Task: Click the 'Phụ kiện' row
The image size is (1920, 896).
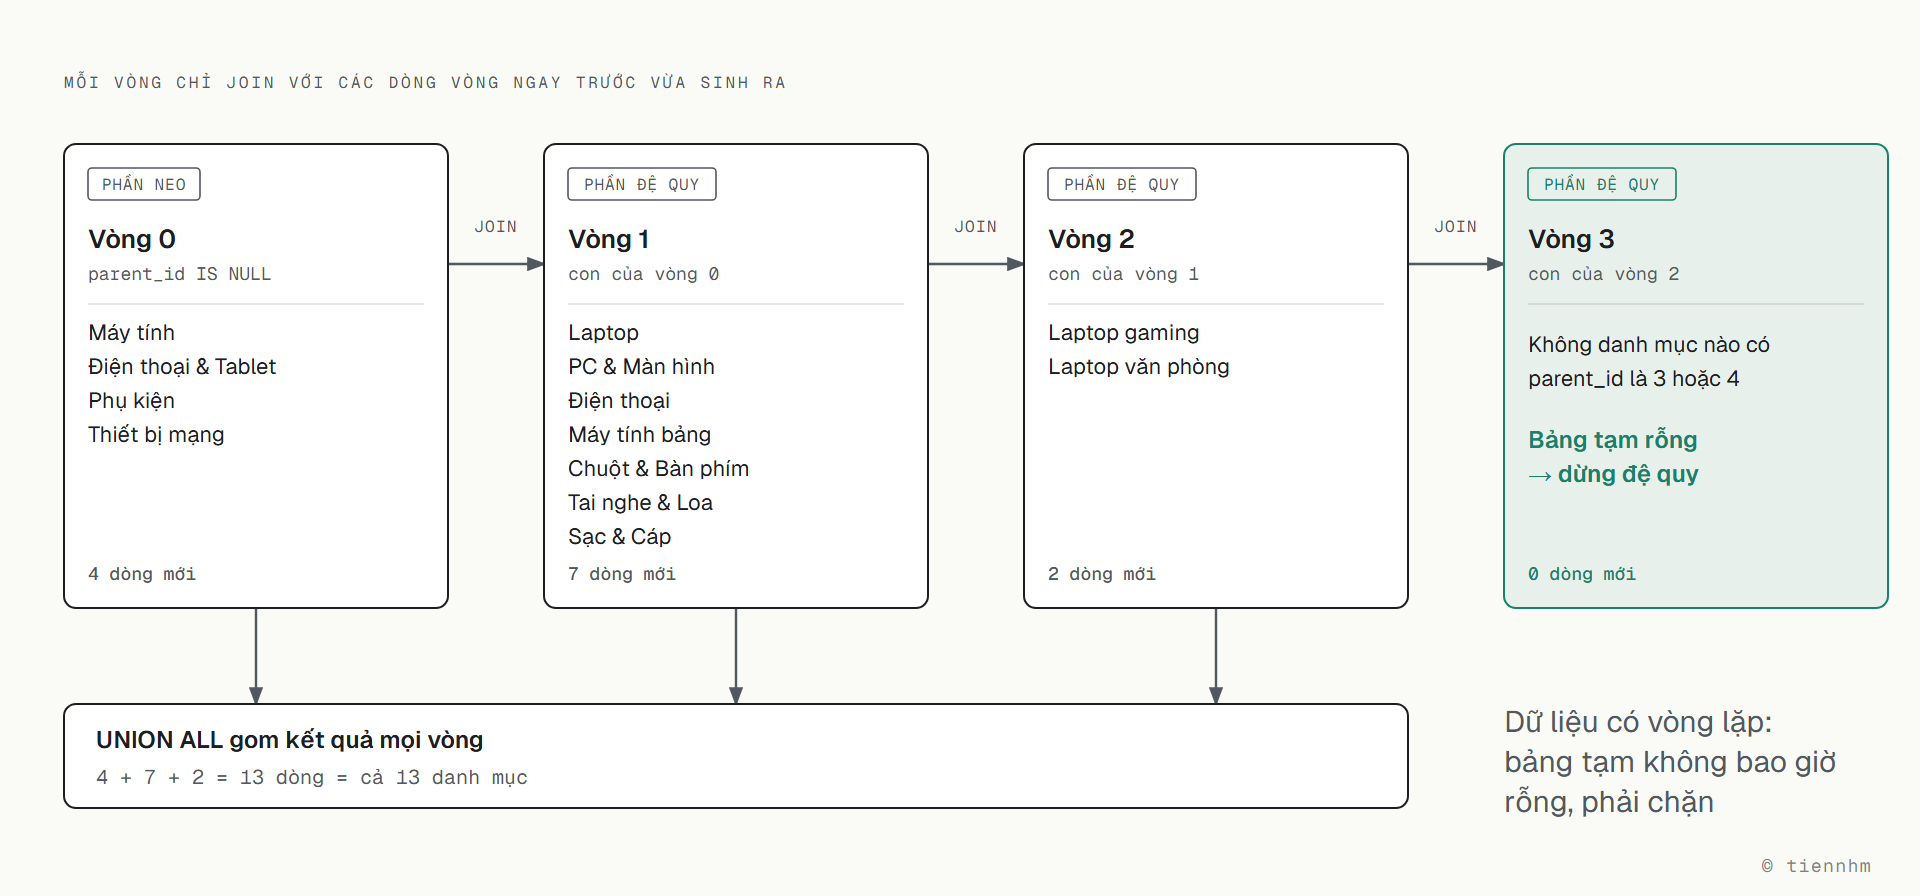Action: [131, 401]
